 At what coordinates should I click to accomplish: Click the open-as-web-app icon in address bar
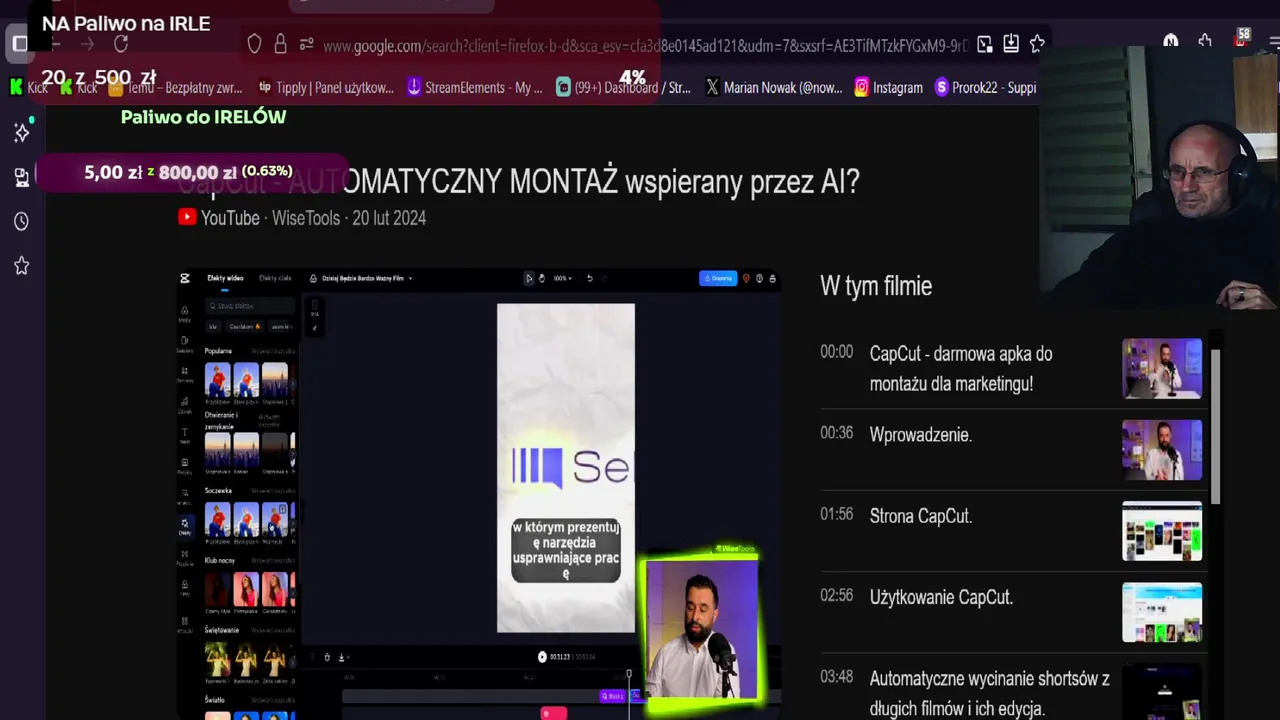985,44
